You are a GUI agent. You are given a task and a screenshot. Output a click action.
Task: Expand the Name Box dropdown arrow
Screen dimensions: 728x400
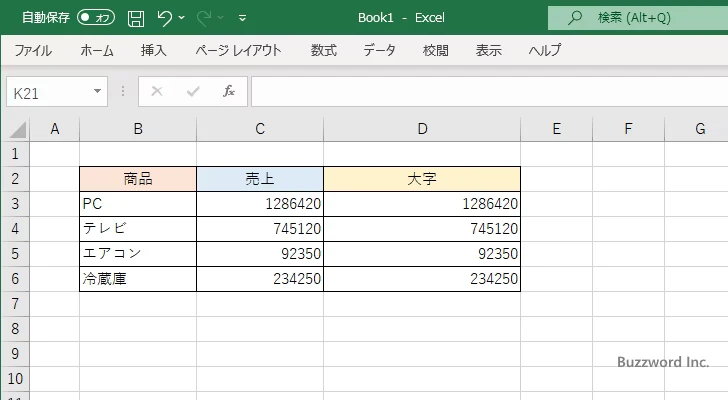coord(98,91)
